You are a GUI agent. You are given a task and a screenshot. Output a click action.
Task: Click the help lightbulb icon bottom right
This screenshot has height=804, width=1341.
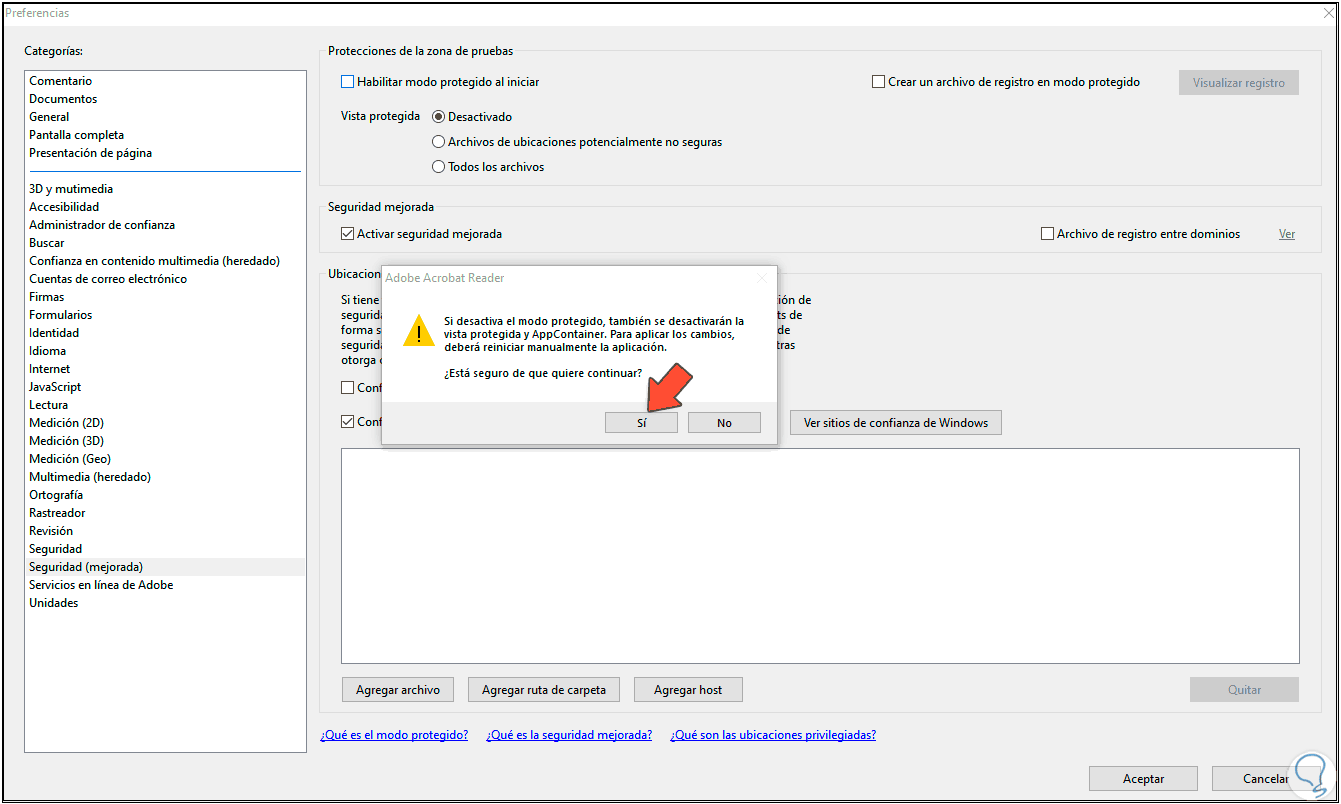pos(1310,775)
